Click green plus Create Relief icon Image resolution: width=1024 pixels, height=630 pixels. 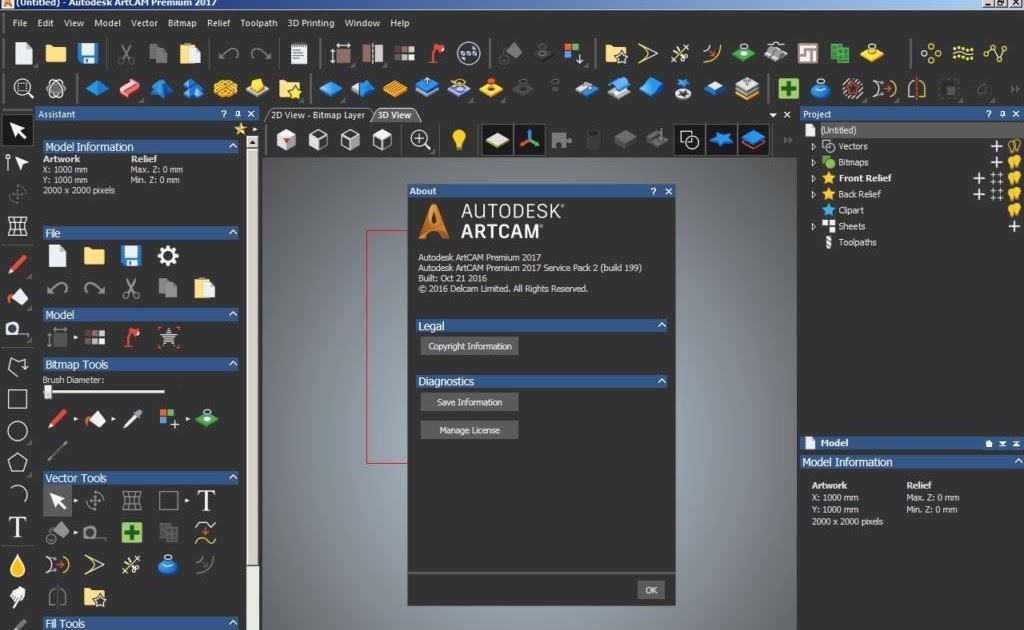click(788, 87)
